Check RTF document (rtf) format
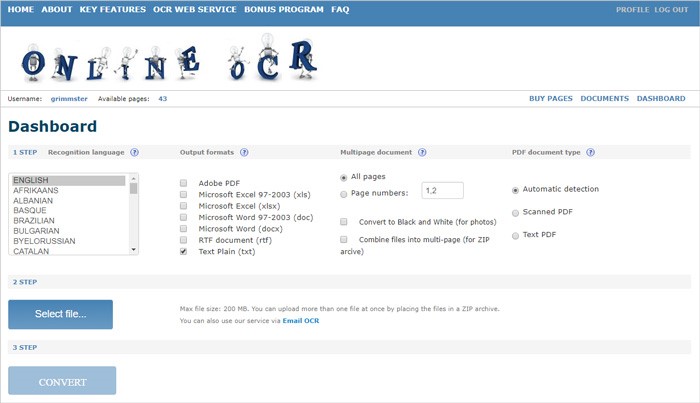The width and height of the screenshot is (700, 403). coord(183,240)
